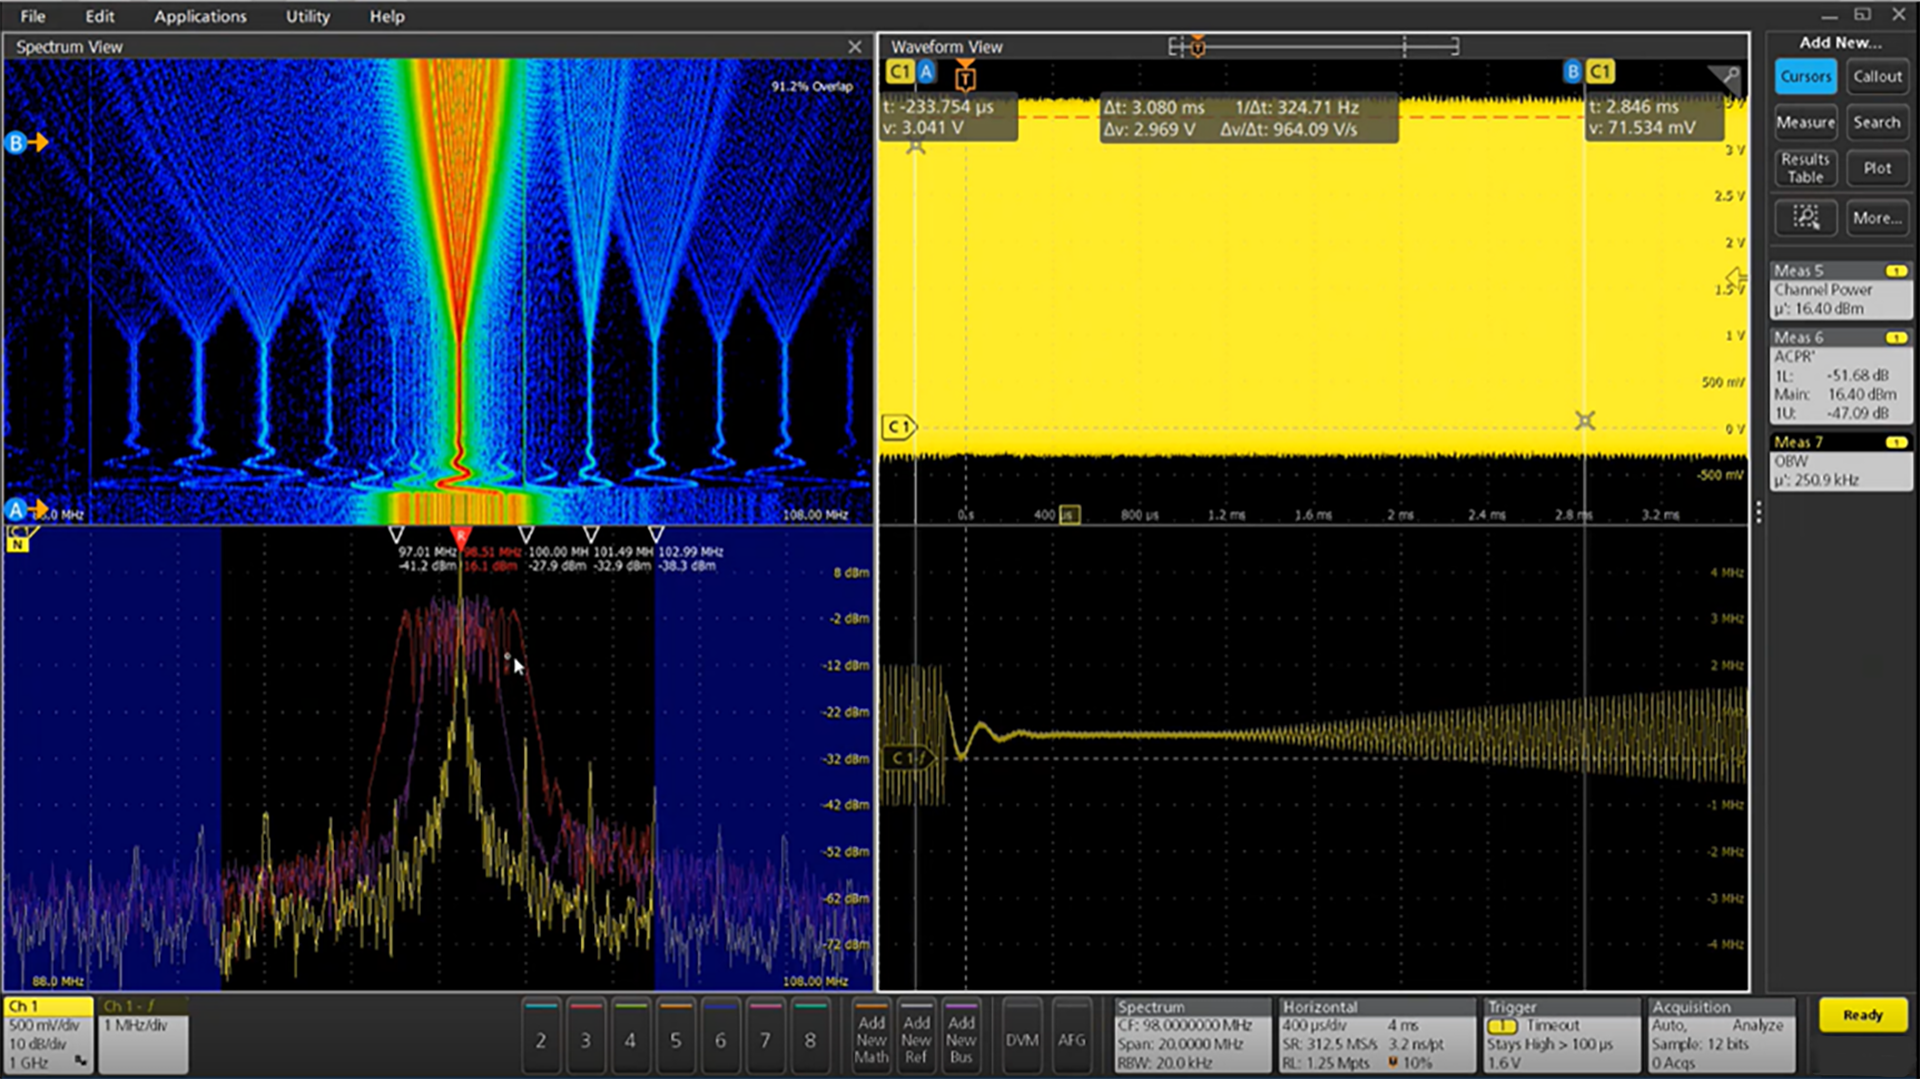Enable Channel 2 from the bottom bar
The width and height of the screenshot is (1920, 1079).
coord(541,1039)
